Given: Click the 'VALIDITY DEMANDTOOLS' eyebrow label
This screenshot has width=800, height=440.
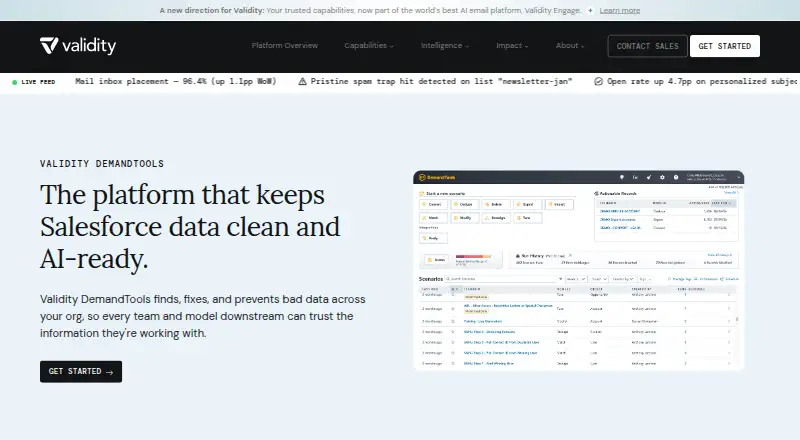Looking at the screenshot, I should 102,164.
